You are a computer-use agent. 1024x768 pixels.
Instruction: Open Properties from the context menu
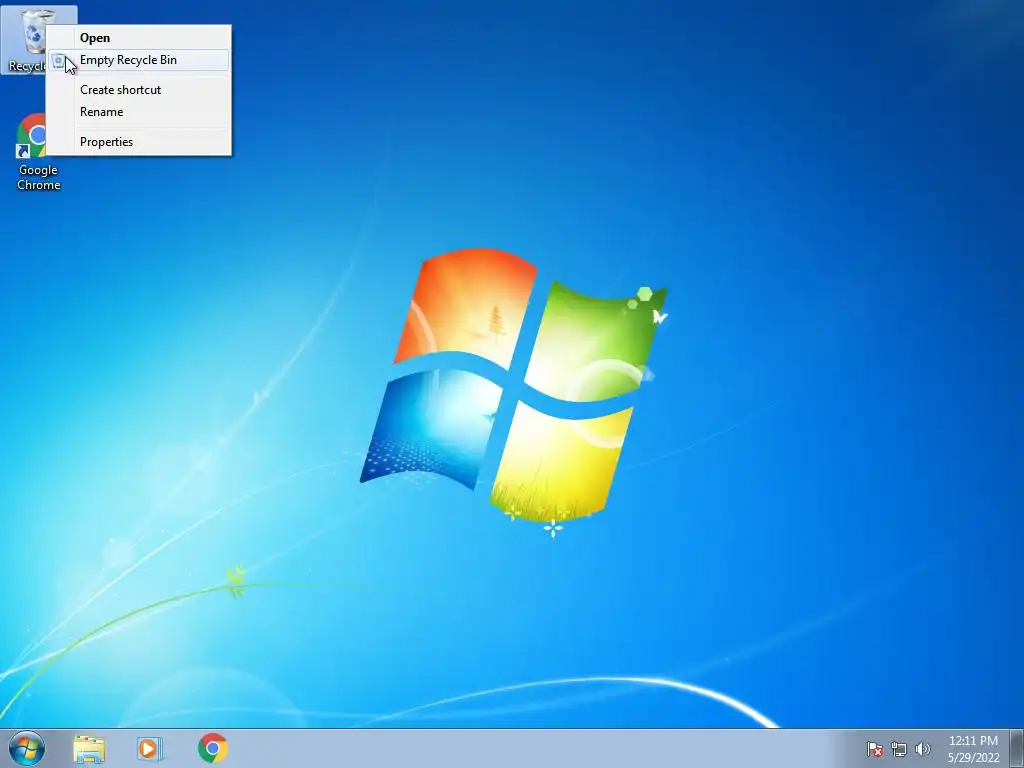click(x=138, y=142)
